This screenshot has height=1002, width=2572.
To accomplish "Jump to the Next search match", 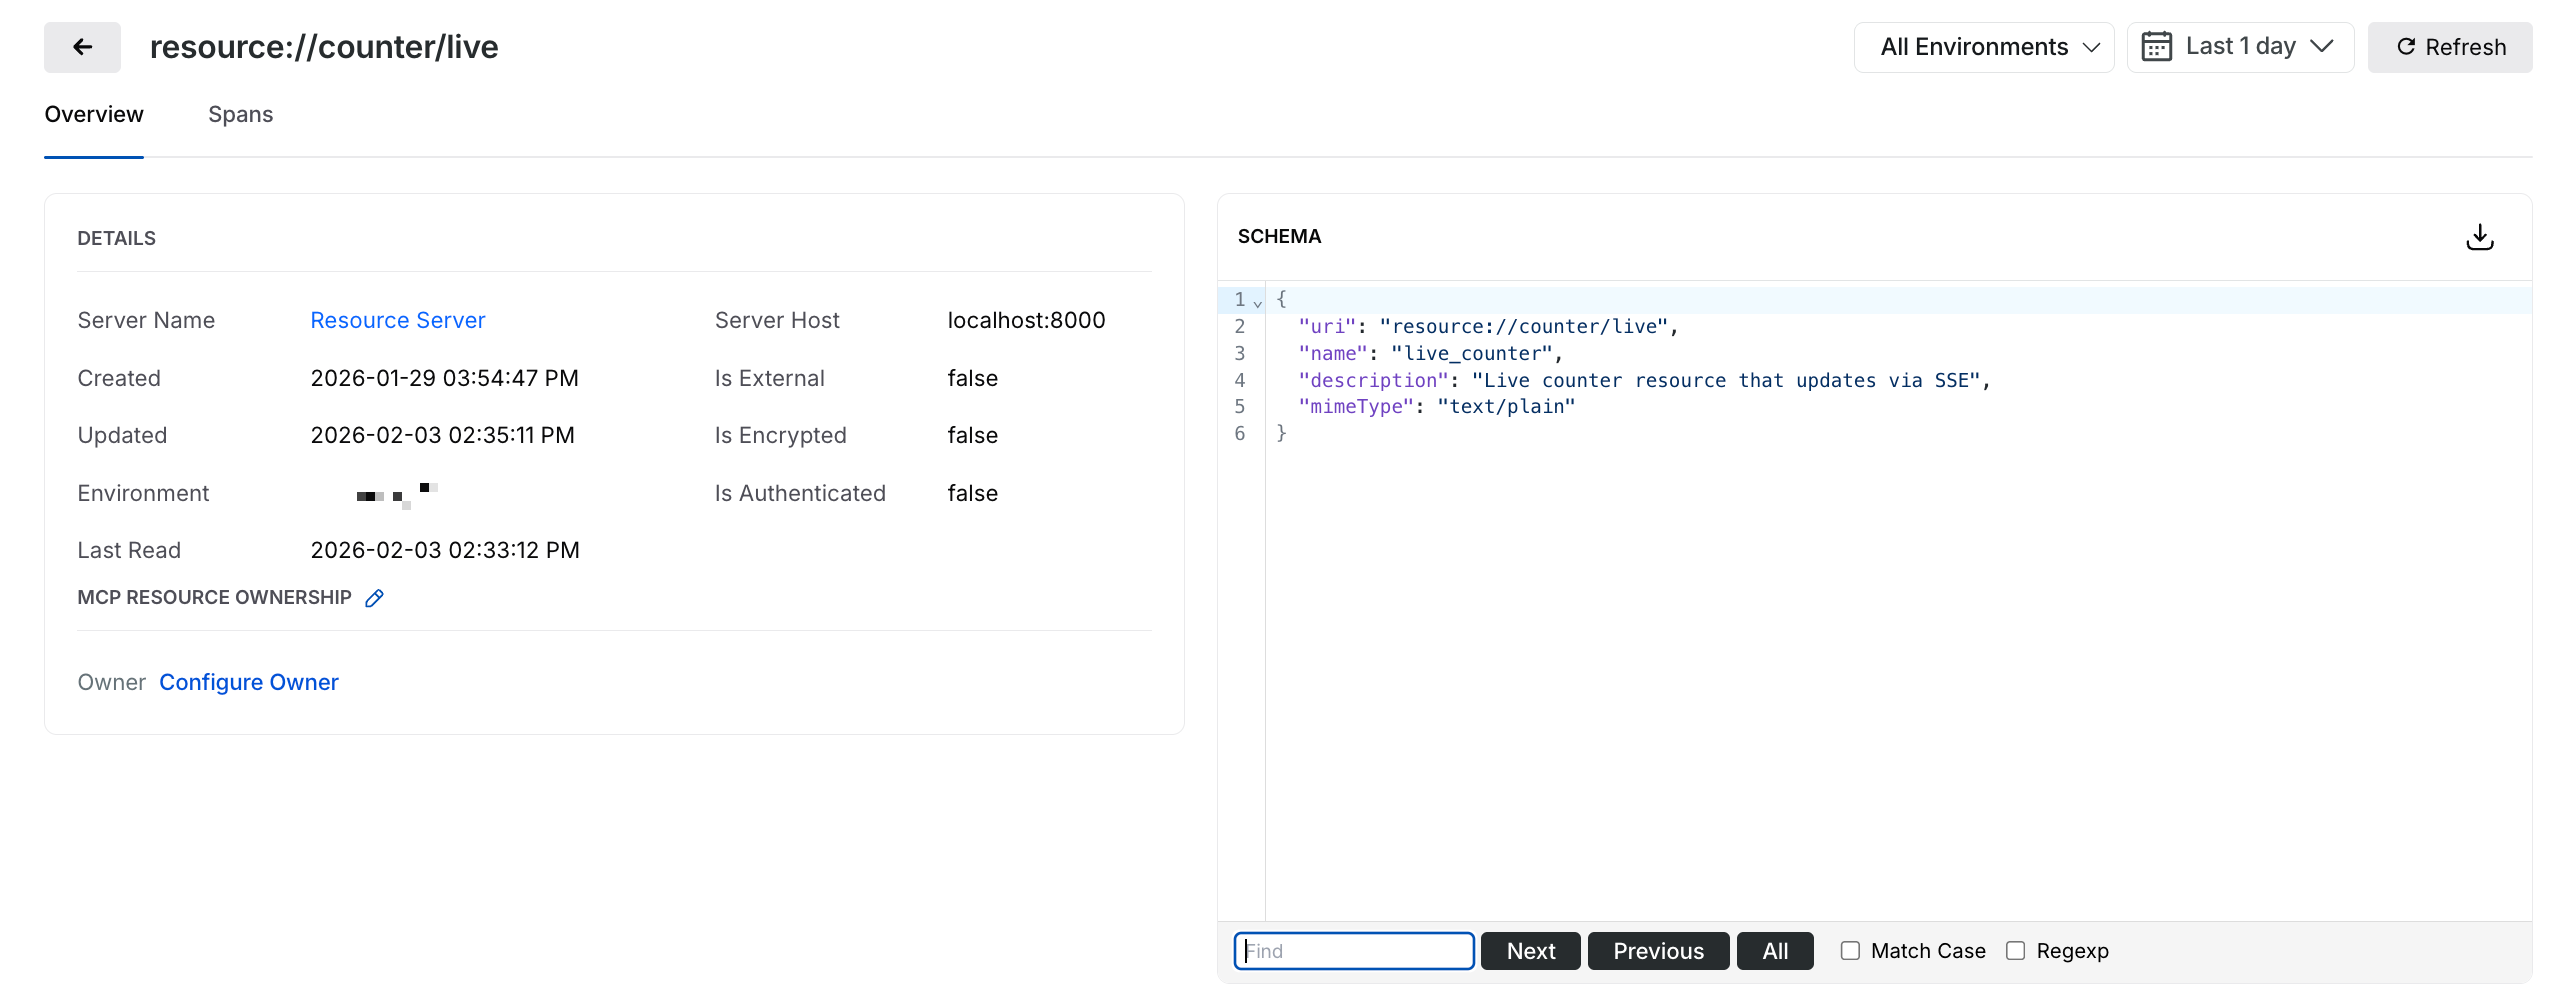I will [x=1531, y=951].
